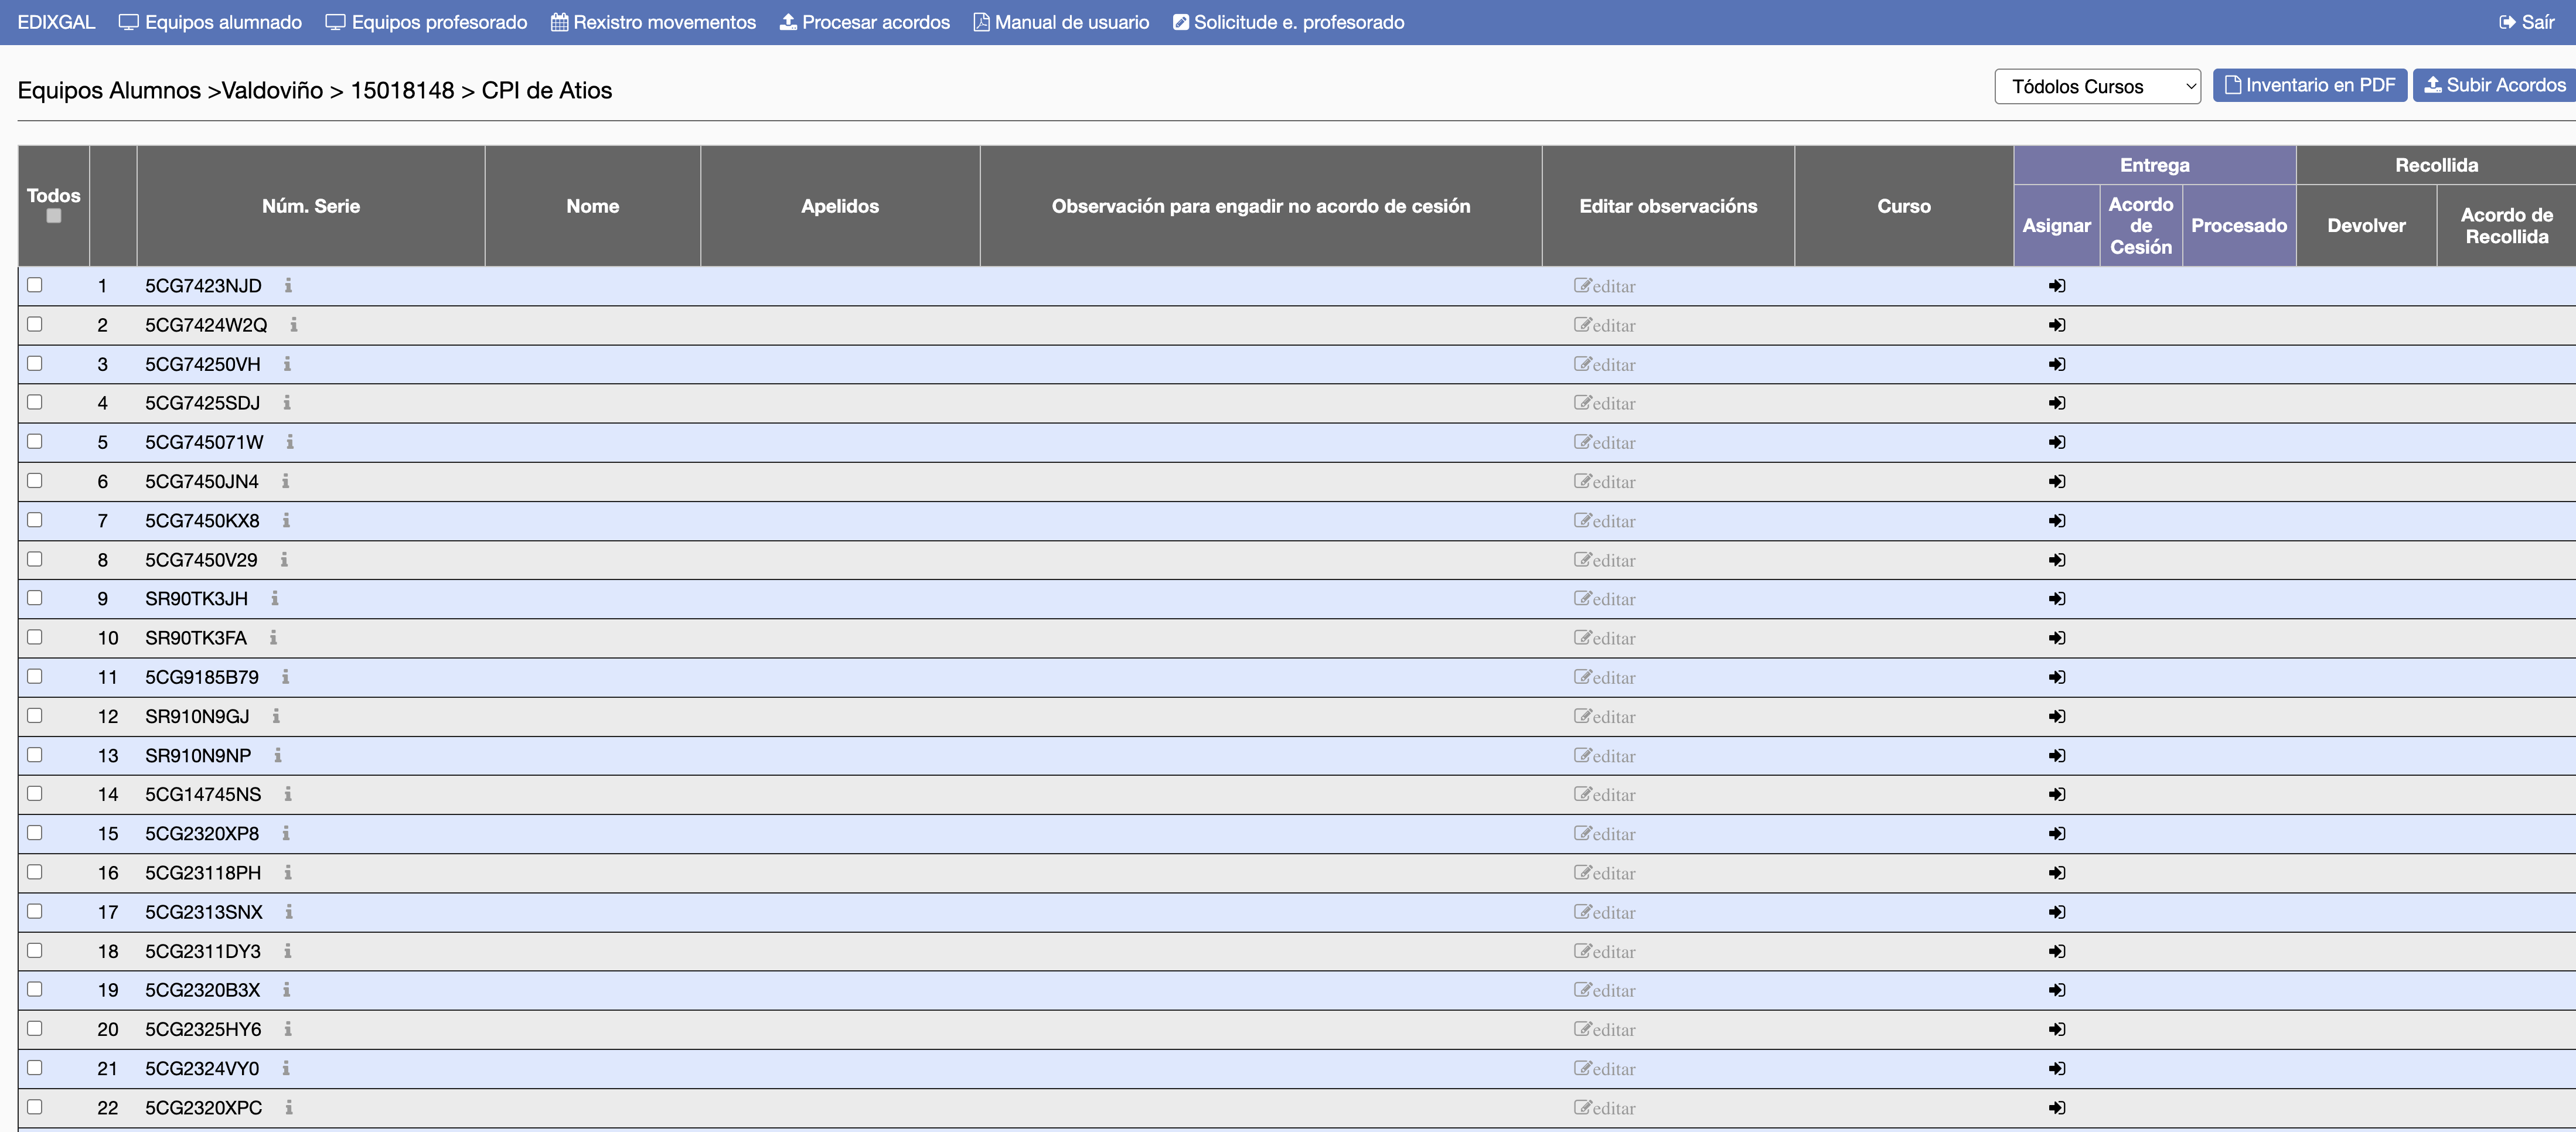Image resolution: width=2576 pixels, height=1132 pixels.
Task: Toggle the Todos select-all checkbox
Action: click(54, 216)
